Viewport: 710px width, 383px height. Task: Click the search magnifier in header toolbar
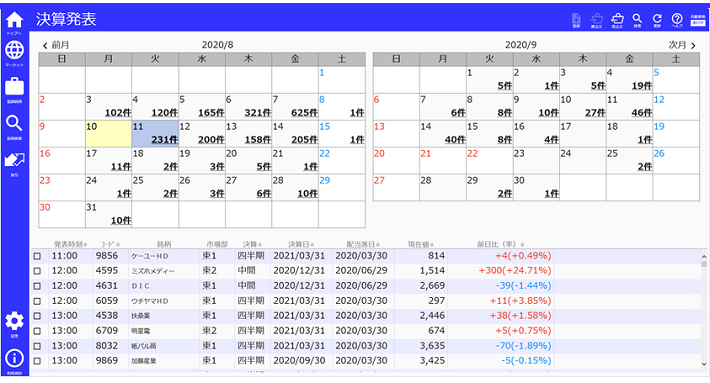pyautogui.click(x=637, y=19)
